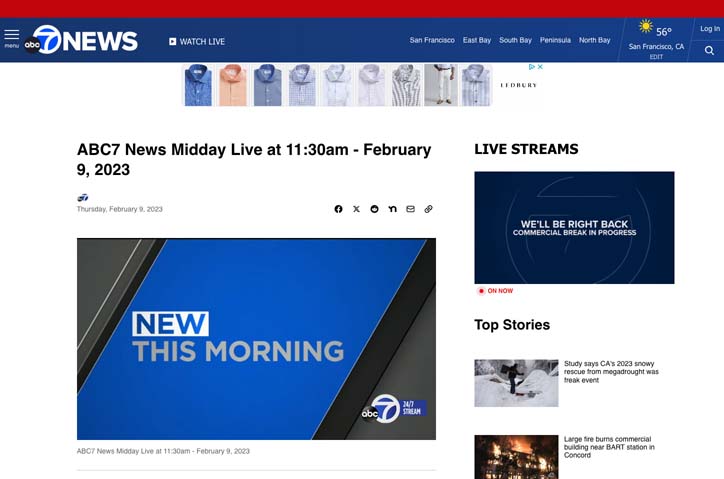Open the snow rescue story thumbnail
The image size is (724, 479).
(x=516, y=383)
